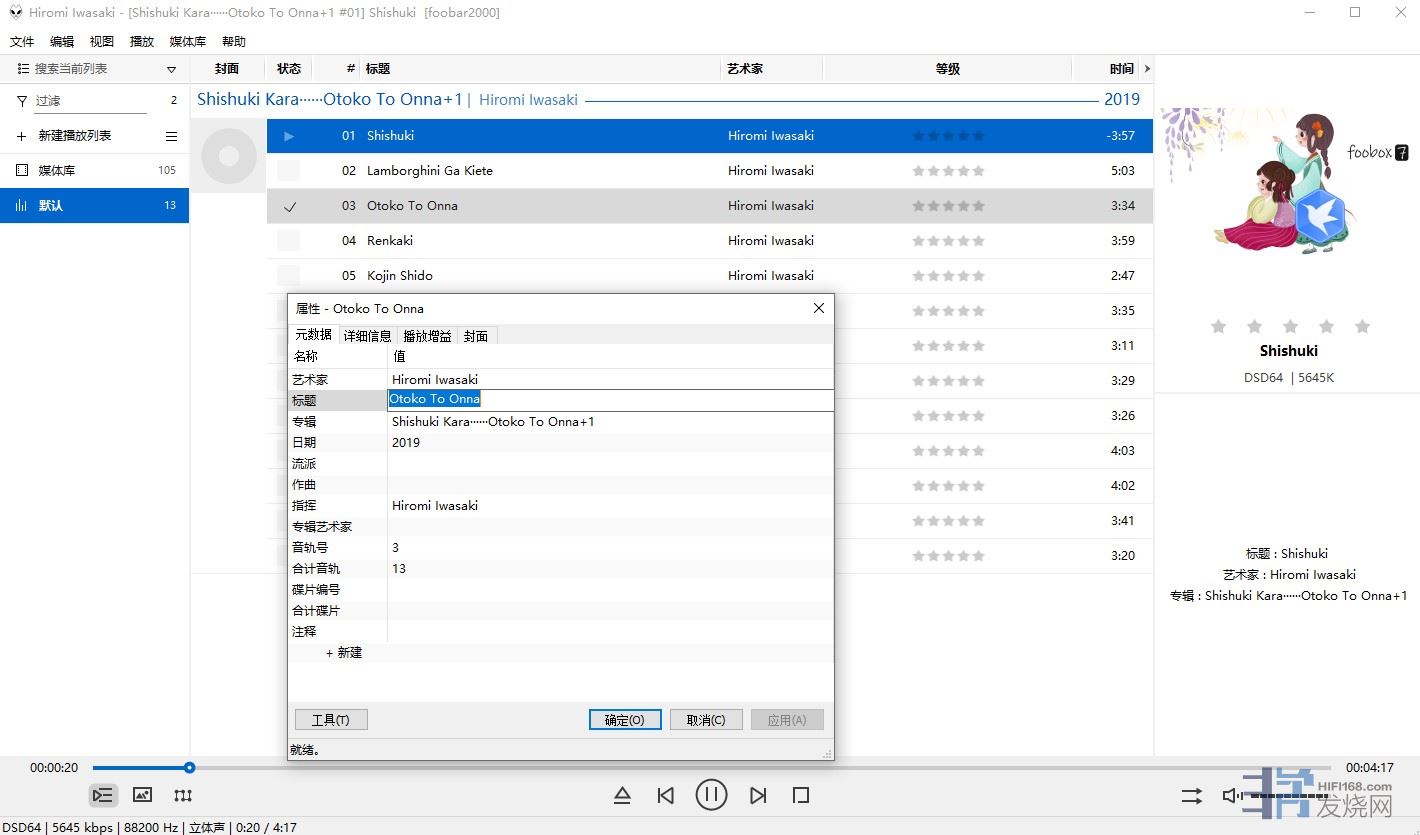Toggle the playlist view button
Viewport: 1420px width, 835px height.
pos(102,795)
